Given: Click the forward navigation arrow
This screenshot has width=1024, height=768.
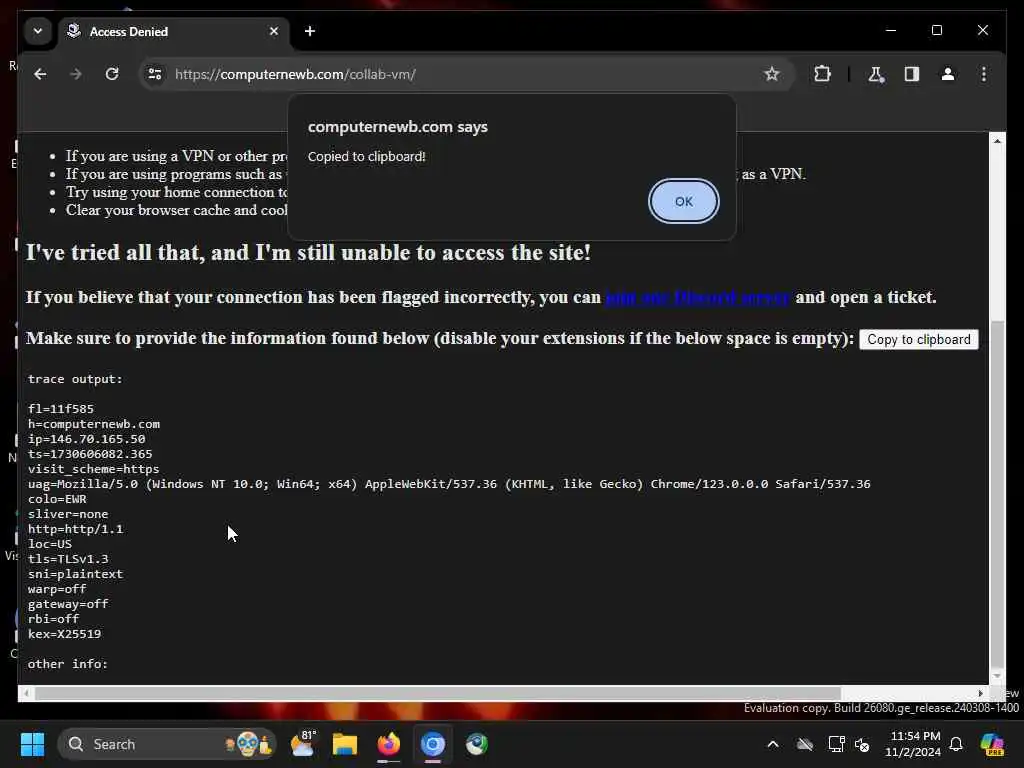Looking at the screenshot, I should coord(76,74).
